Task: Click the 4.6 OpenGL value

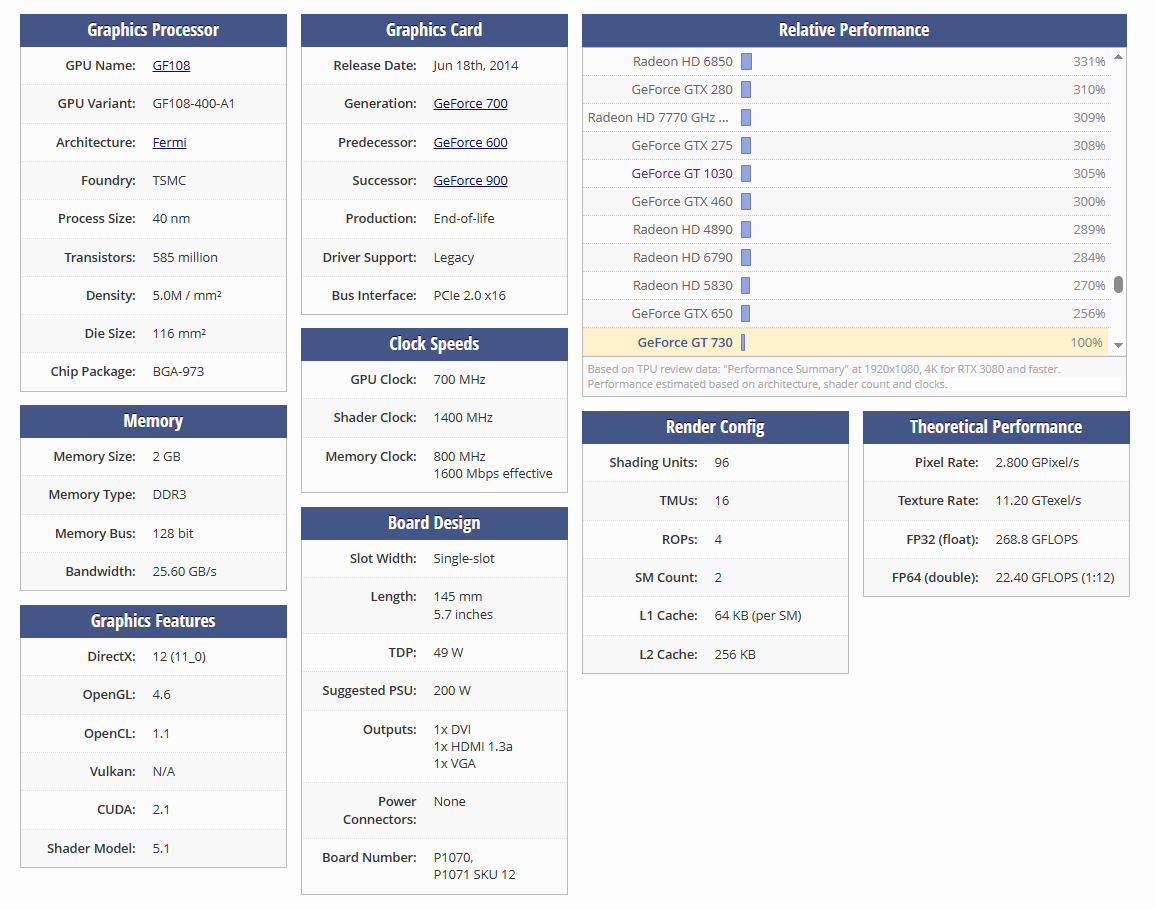Action: (161, 695)
